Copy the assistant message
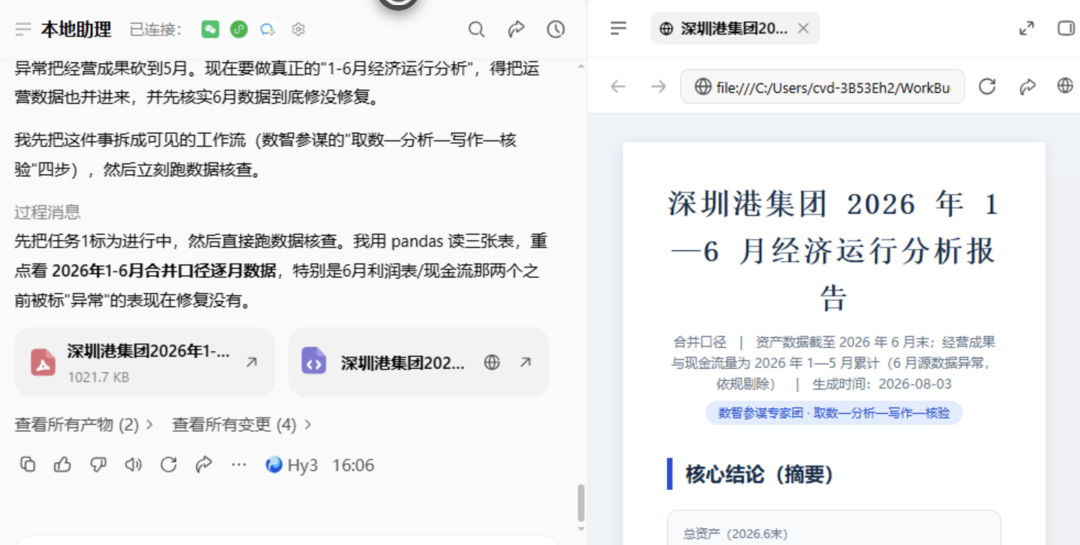This screenshot has width=1080, height=545. click(x=28, y=465)
